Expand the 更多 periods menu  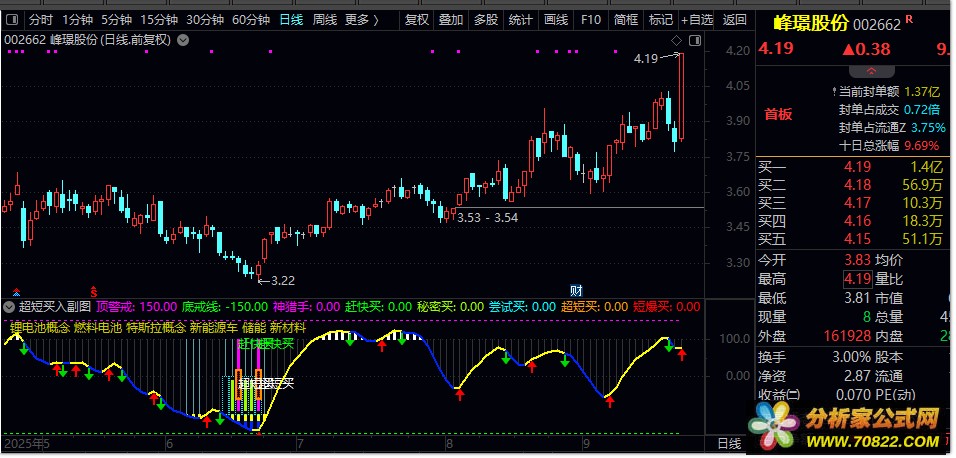tap(362, 20)
